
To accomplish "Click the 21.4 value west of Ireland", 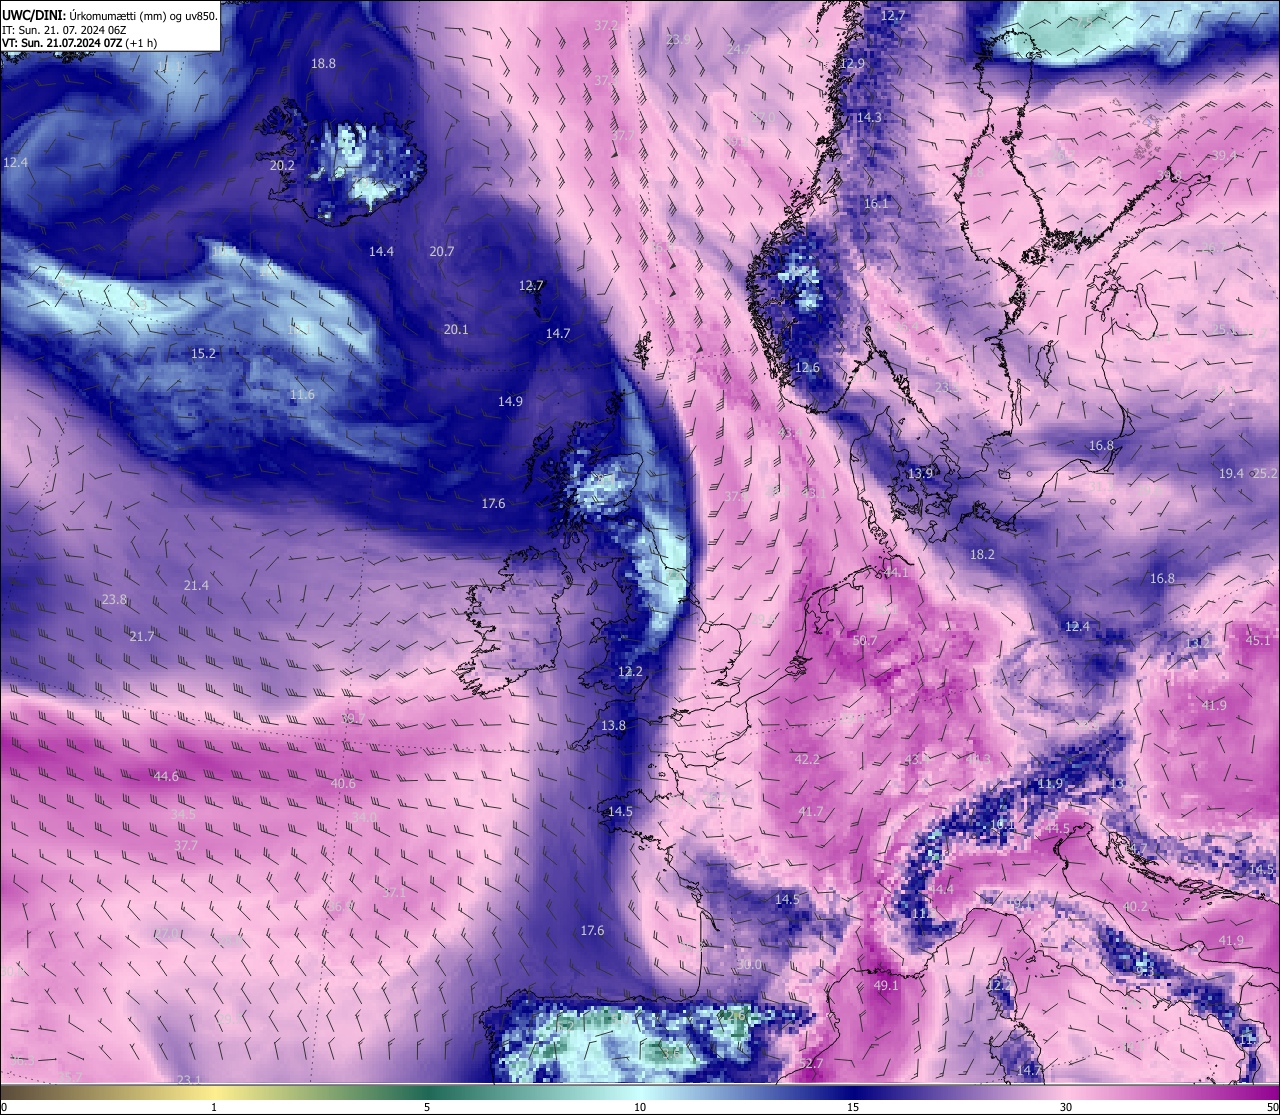I will [196, 585].
